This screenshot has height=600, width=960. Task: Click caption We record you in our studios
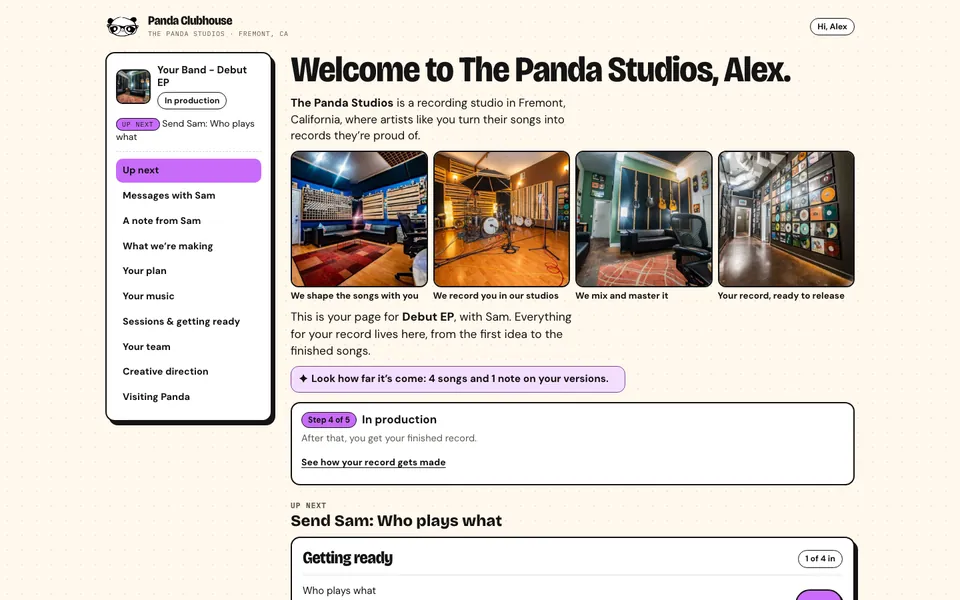[x=496, y=296]
